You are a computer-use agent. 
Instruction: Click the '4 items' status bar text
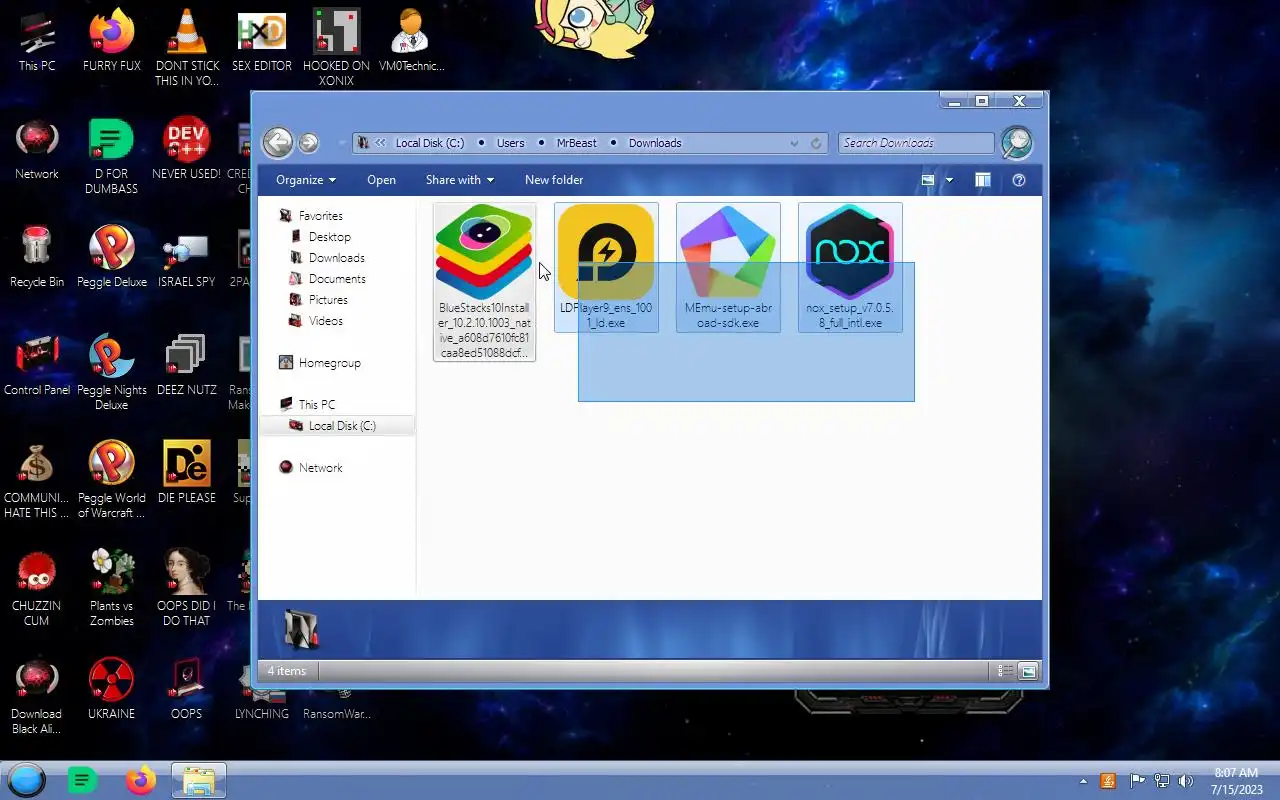[x=287, y=671]
